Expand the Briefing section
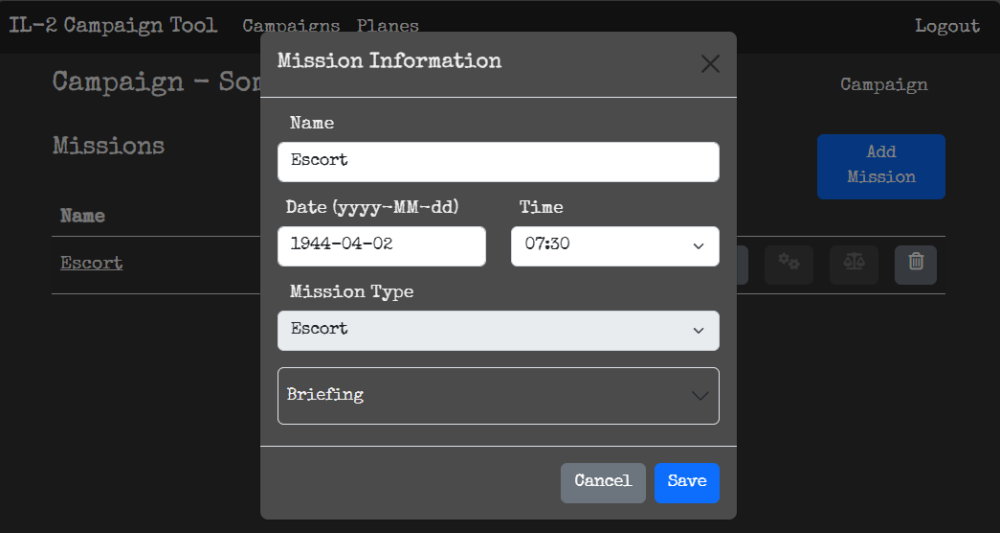The height and width of the screenshot is (533, 1000). pos(498,395)
